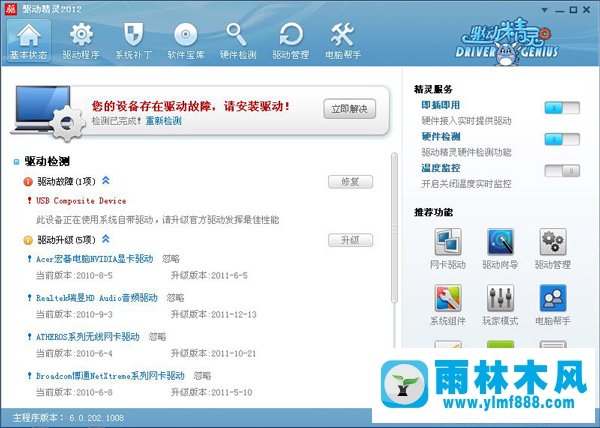The width and height of the screenshot is (600, 428).
Task: Open the Realtek瑞昱HD Audio音频驱动 entry
Action: (x=97, y=298)
